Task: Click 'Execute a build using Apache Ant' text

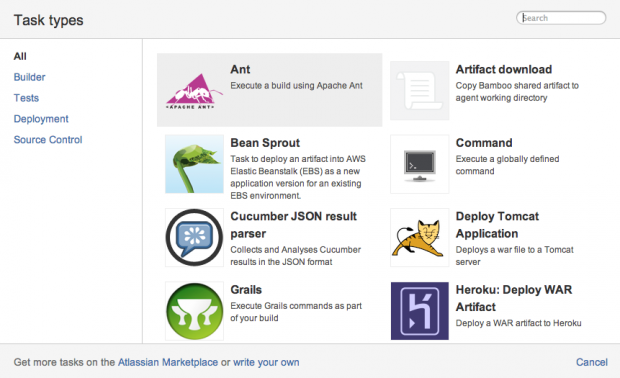Action: [x=297, y=86]
